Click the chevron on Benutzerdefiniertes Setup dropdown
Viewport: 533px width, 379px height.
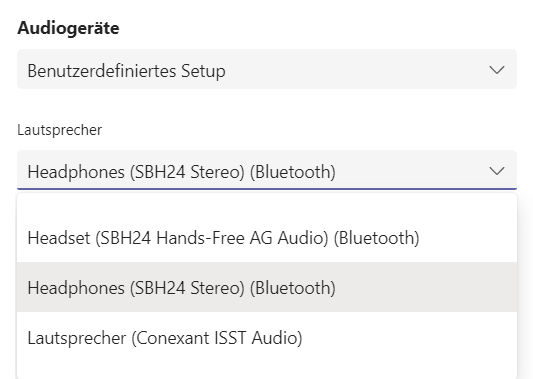coord(497,70)
